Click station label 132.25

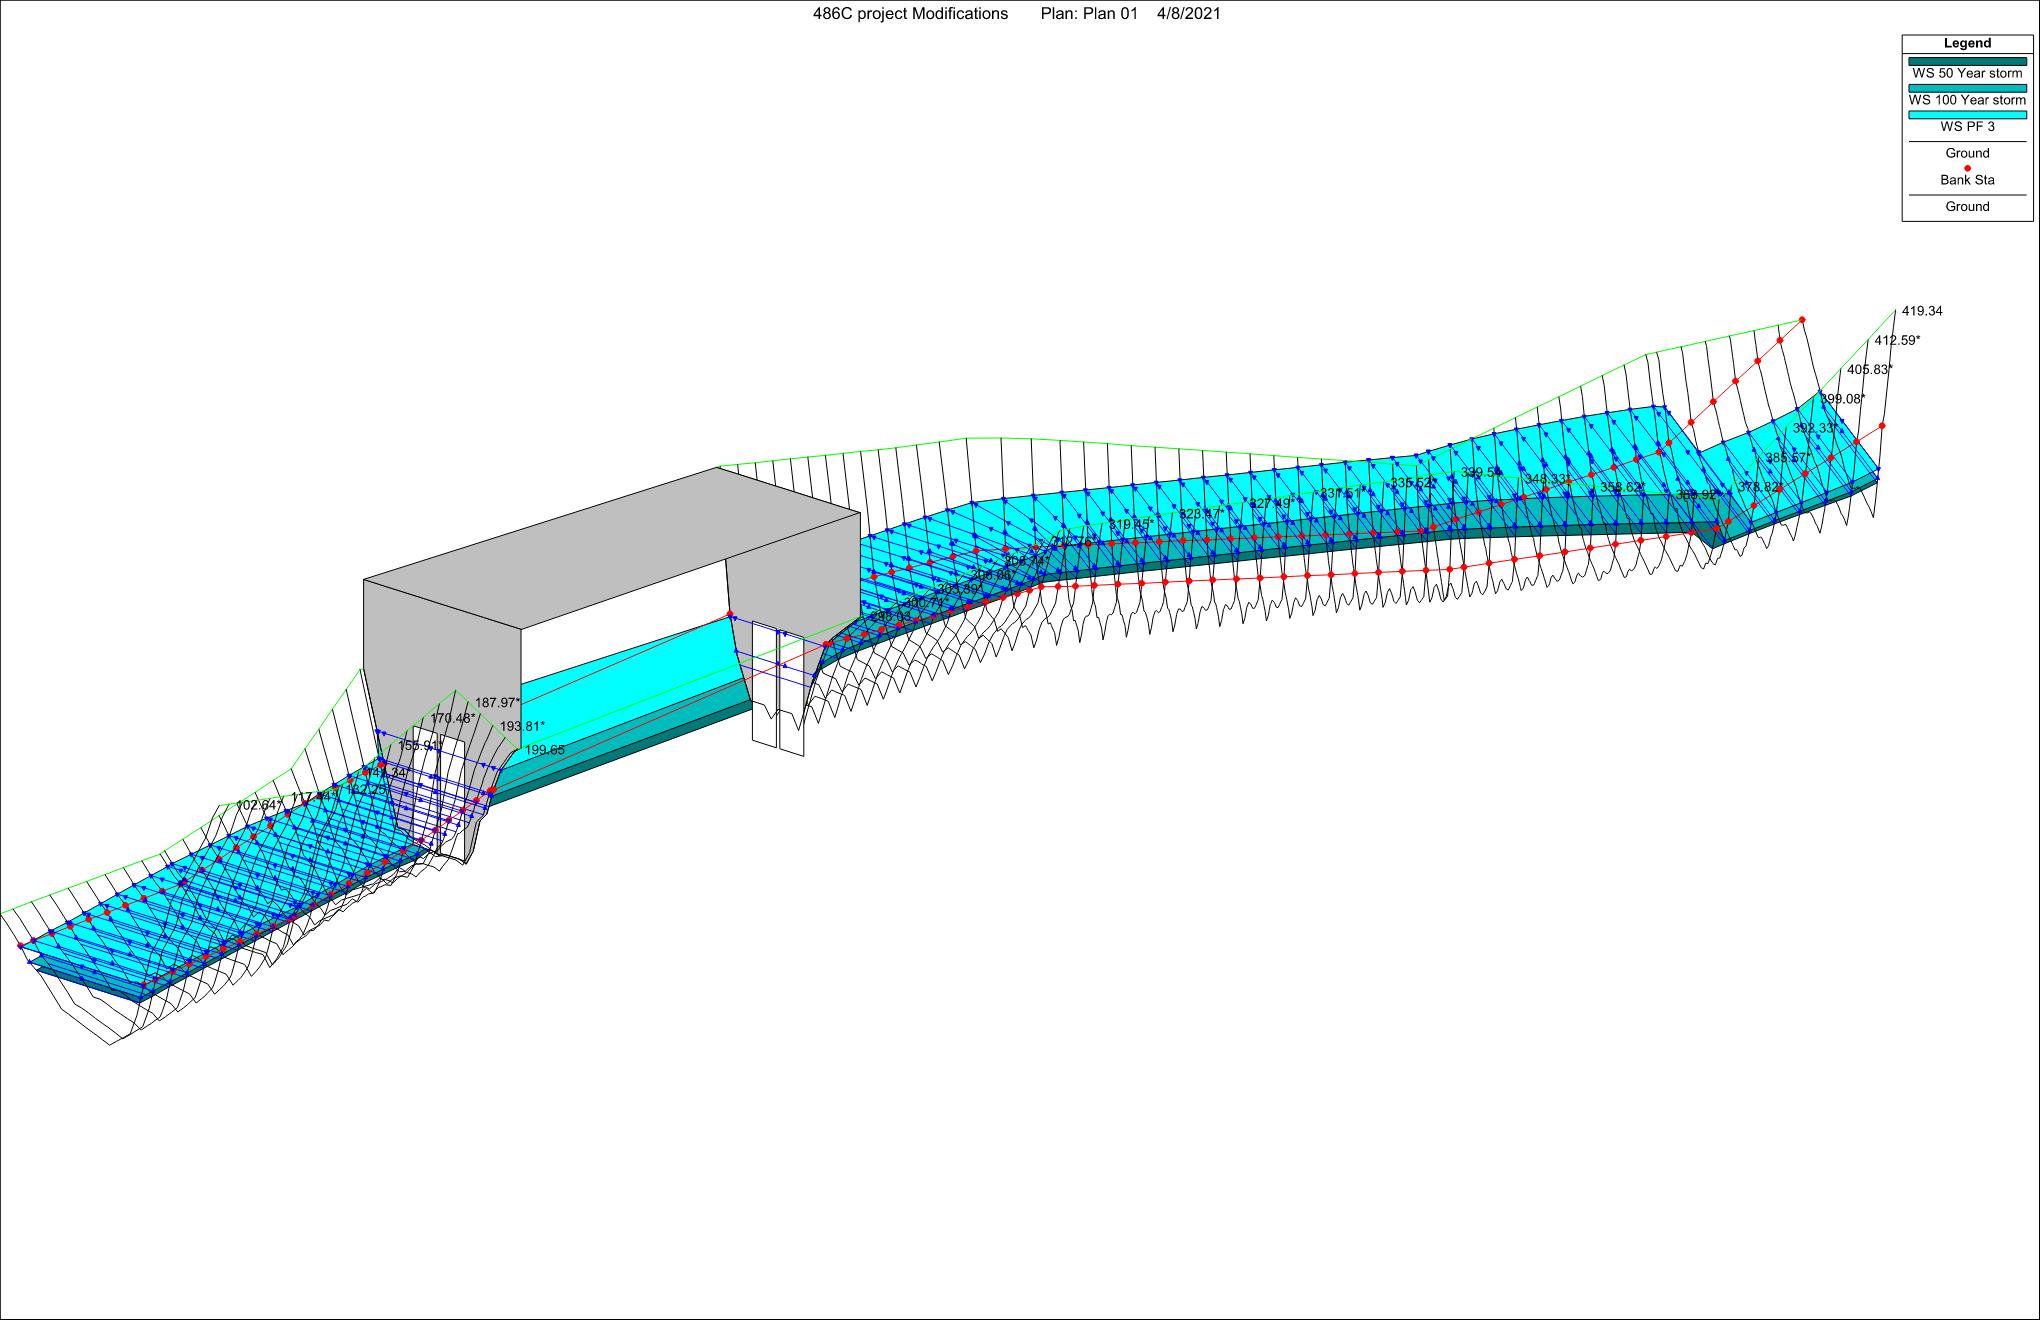pos(366,789)
